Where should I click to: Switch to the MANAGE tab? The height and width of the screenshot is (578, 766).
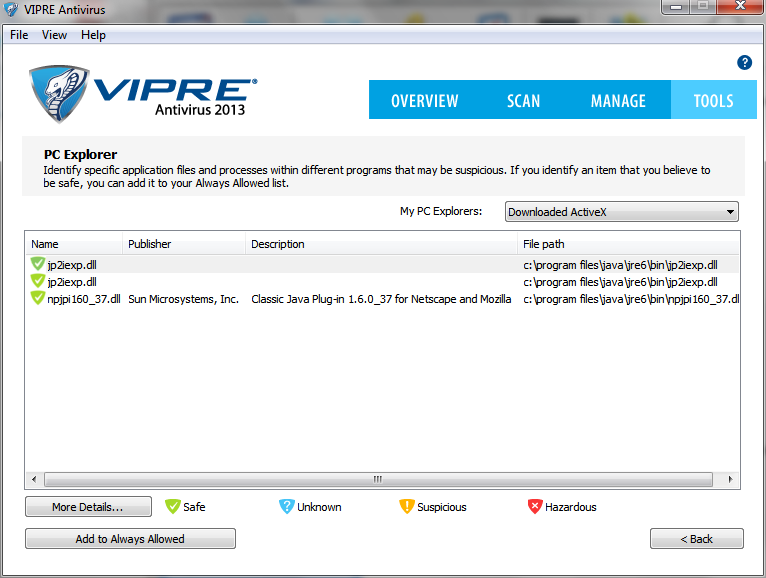click(618, 100)
